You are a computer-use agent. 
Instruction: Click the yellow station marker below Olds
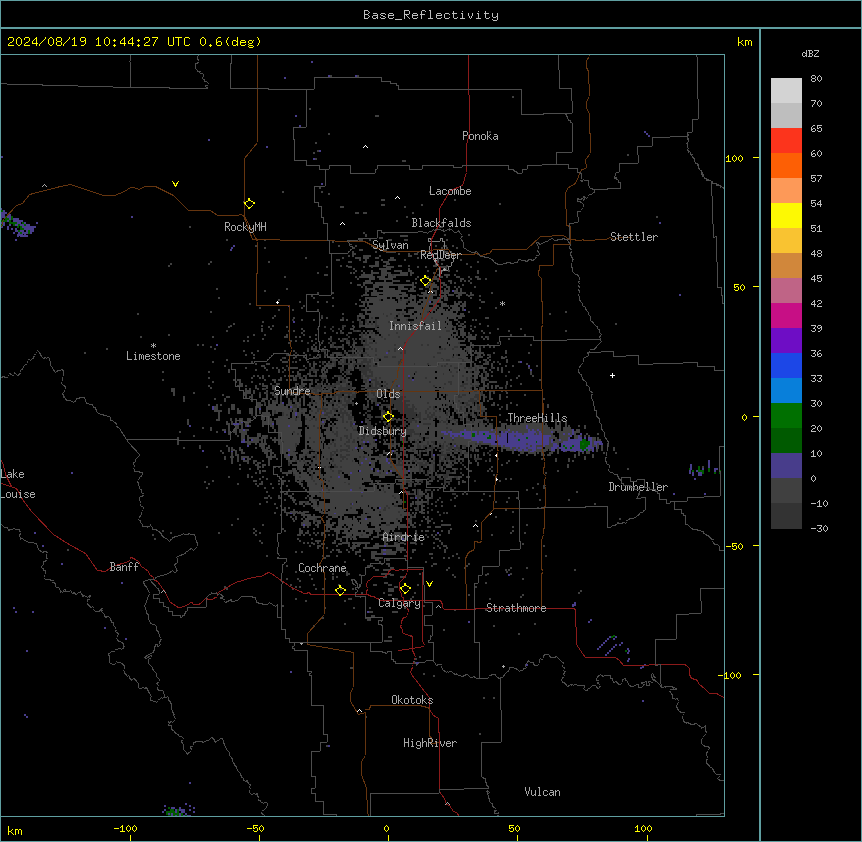point(388,417)
